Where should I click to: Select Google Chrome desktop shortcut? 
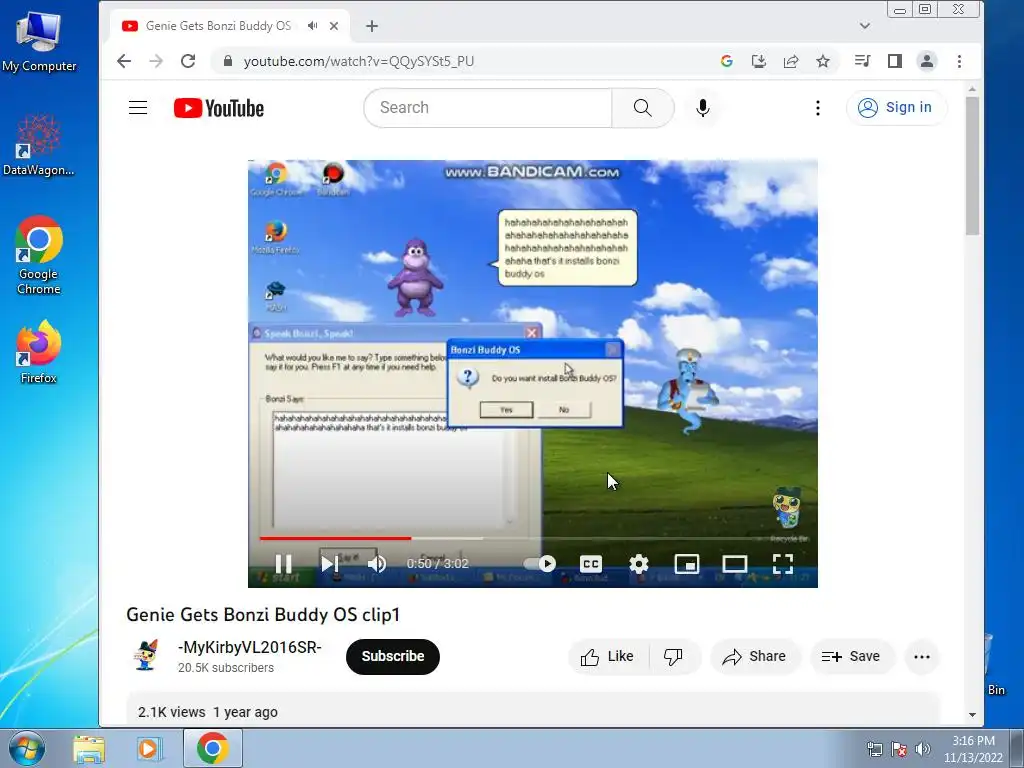coord(39,255)
